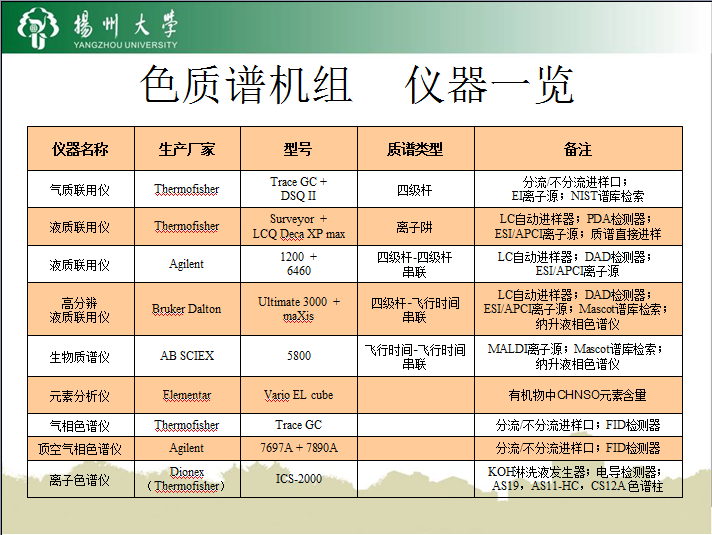Click the FID检测器 remark in 气相色谱仪 row
The width and height of the screenshot is (712, 535).
[x=578, y=426]
